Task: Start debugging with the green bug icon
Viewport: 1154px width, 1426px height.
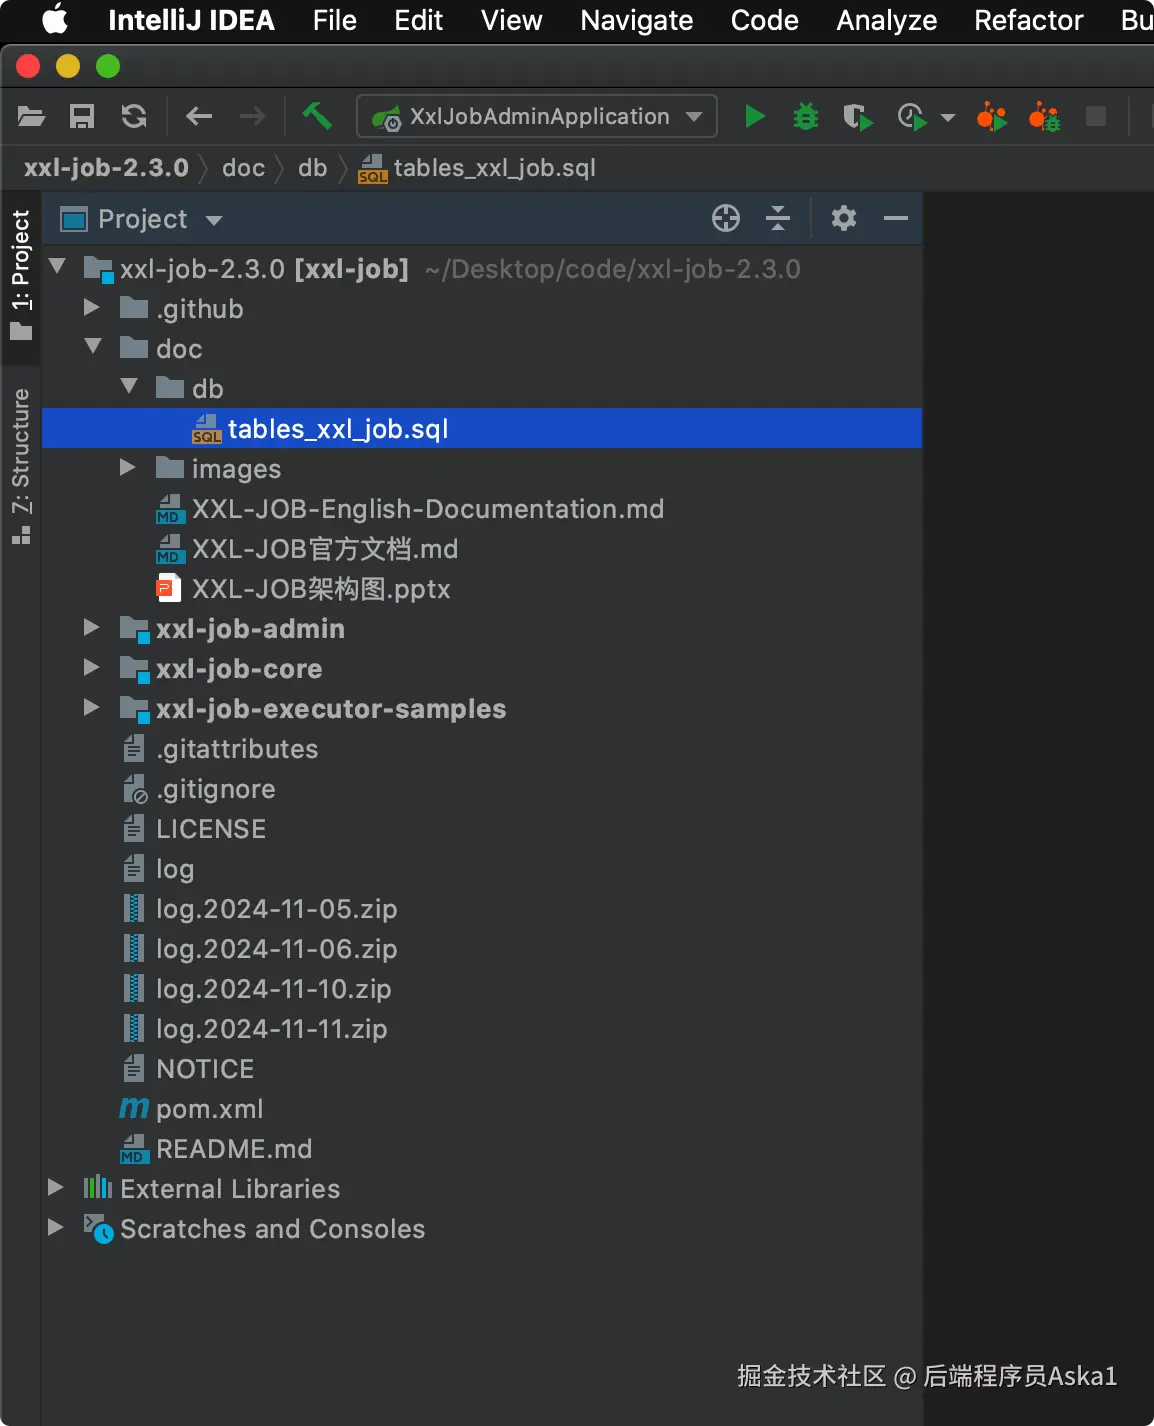Action: (x=805, y=117)
